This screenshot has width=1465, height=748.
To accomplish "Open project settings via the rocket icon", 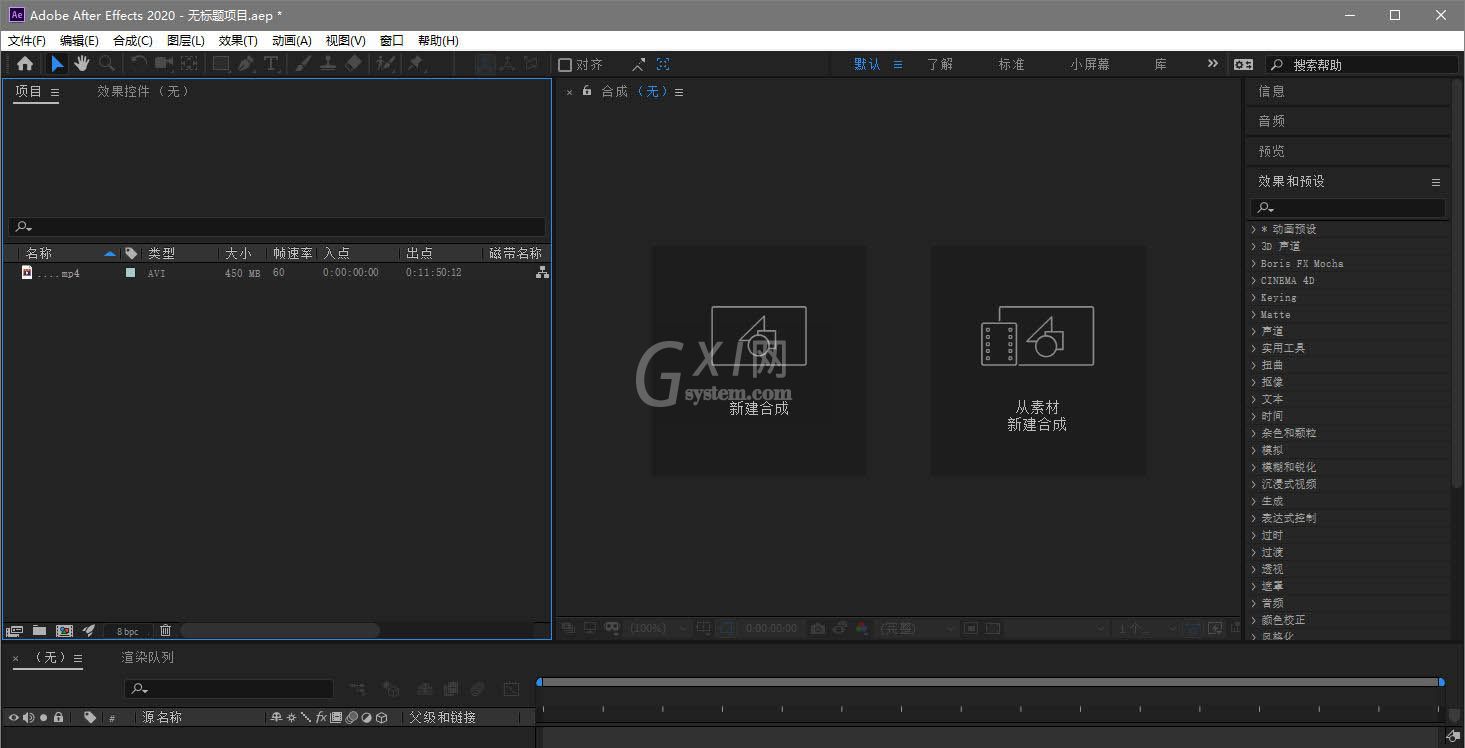I will pyautogui.click(x=89, y=631).
